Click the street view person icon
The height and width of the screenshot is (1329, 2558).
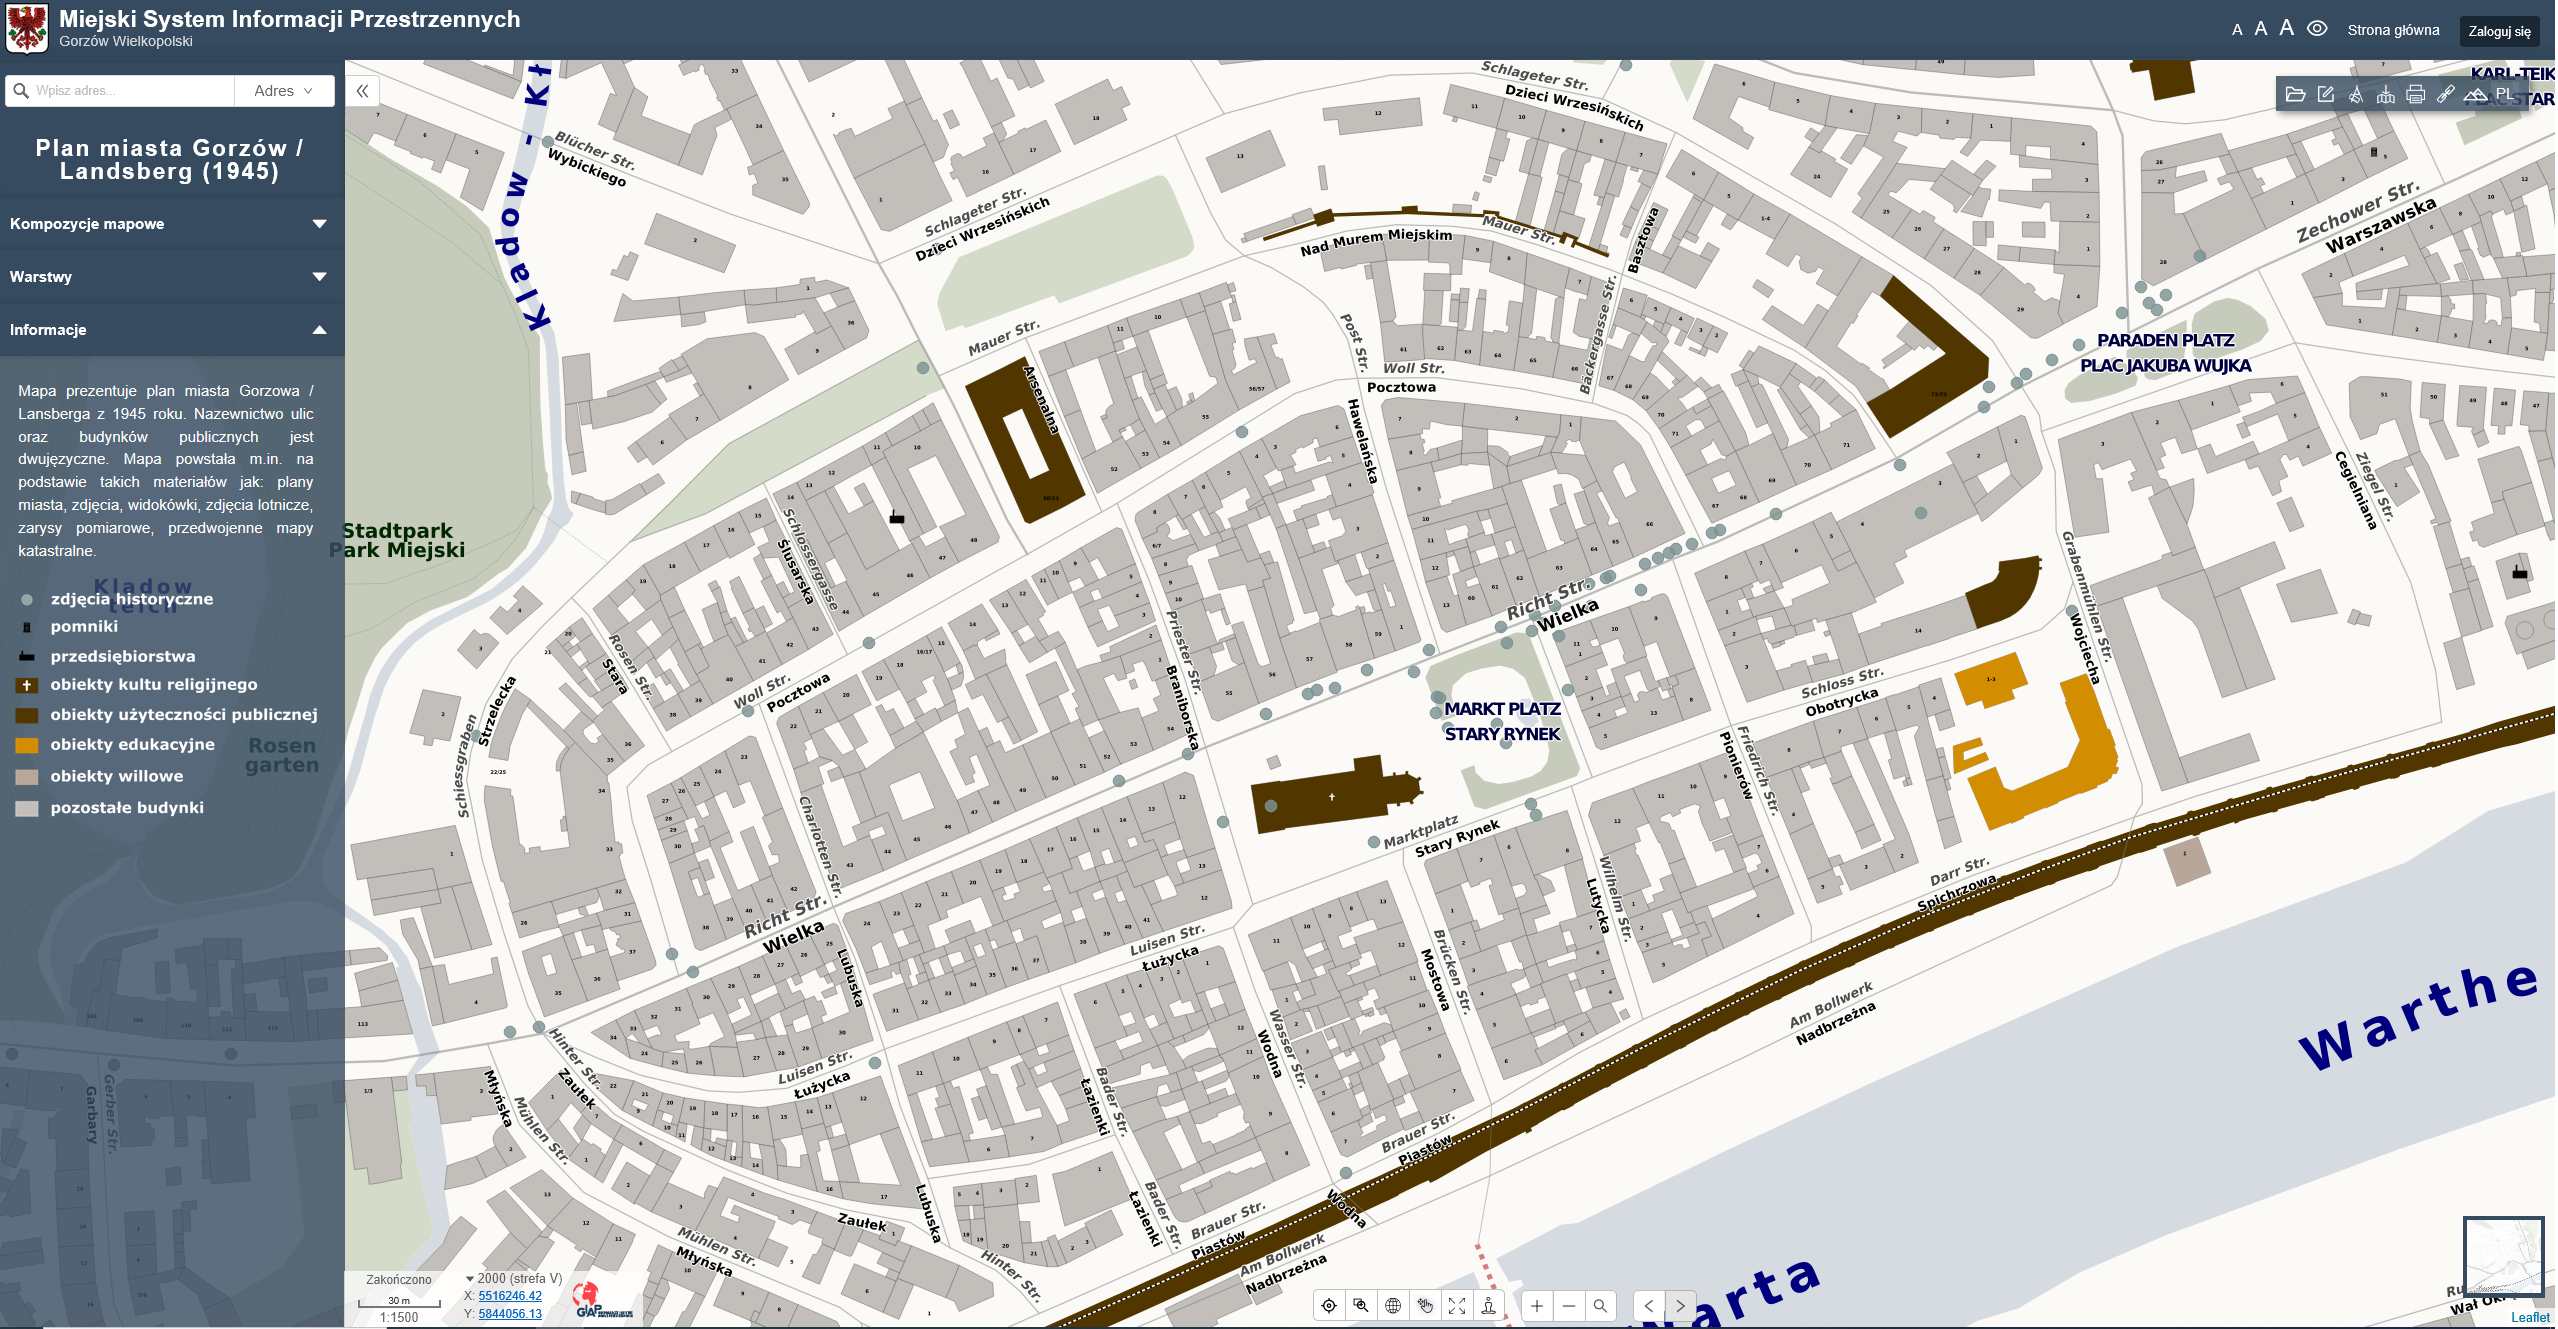click(1489, 1306)
